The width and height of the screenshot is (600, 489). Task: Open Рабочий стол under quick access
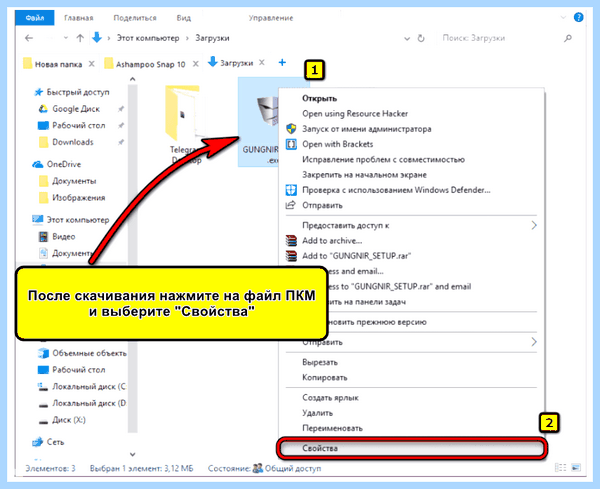coord(72,126)
